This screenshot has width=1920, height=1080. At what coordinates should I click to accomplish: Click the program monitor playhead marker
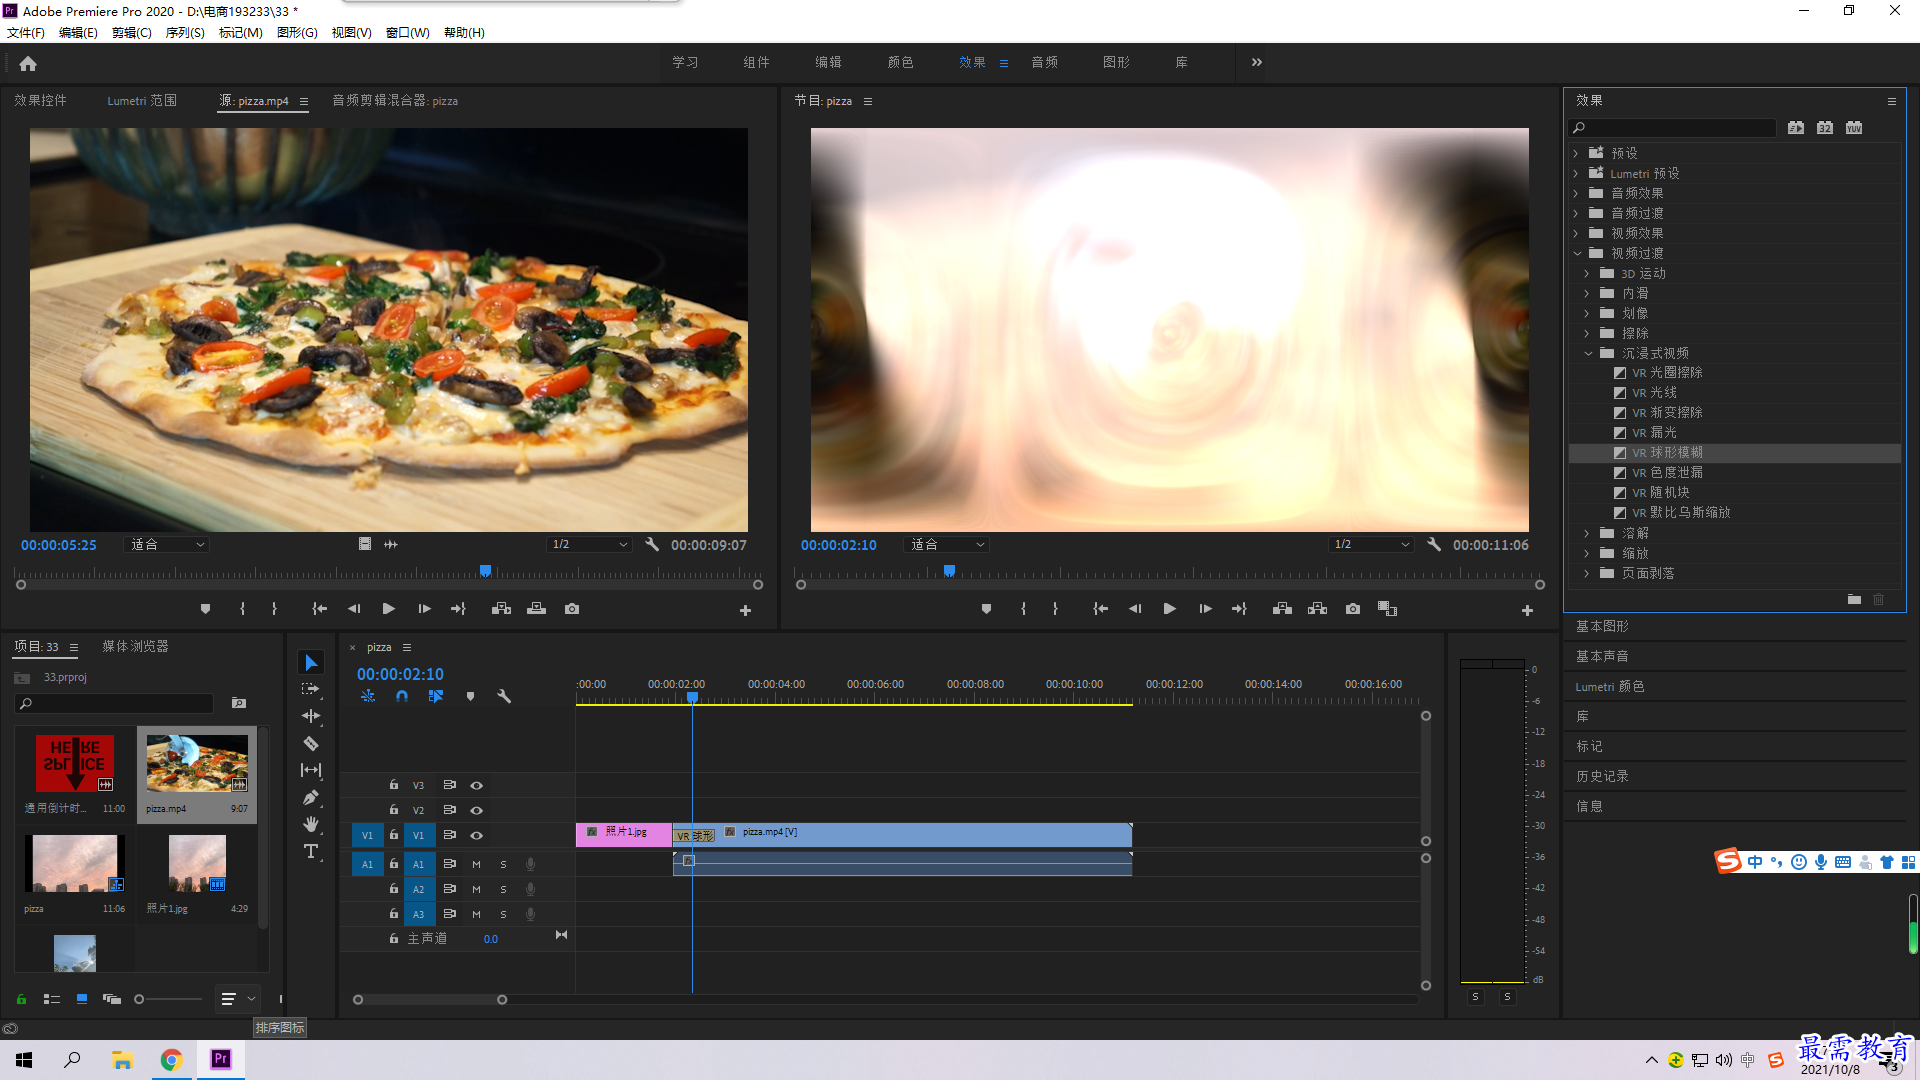click(x=949, y=571)
